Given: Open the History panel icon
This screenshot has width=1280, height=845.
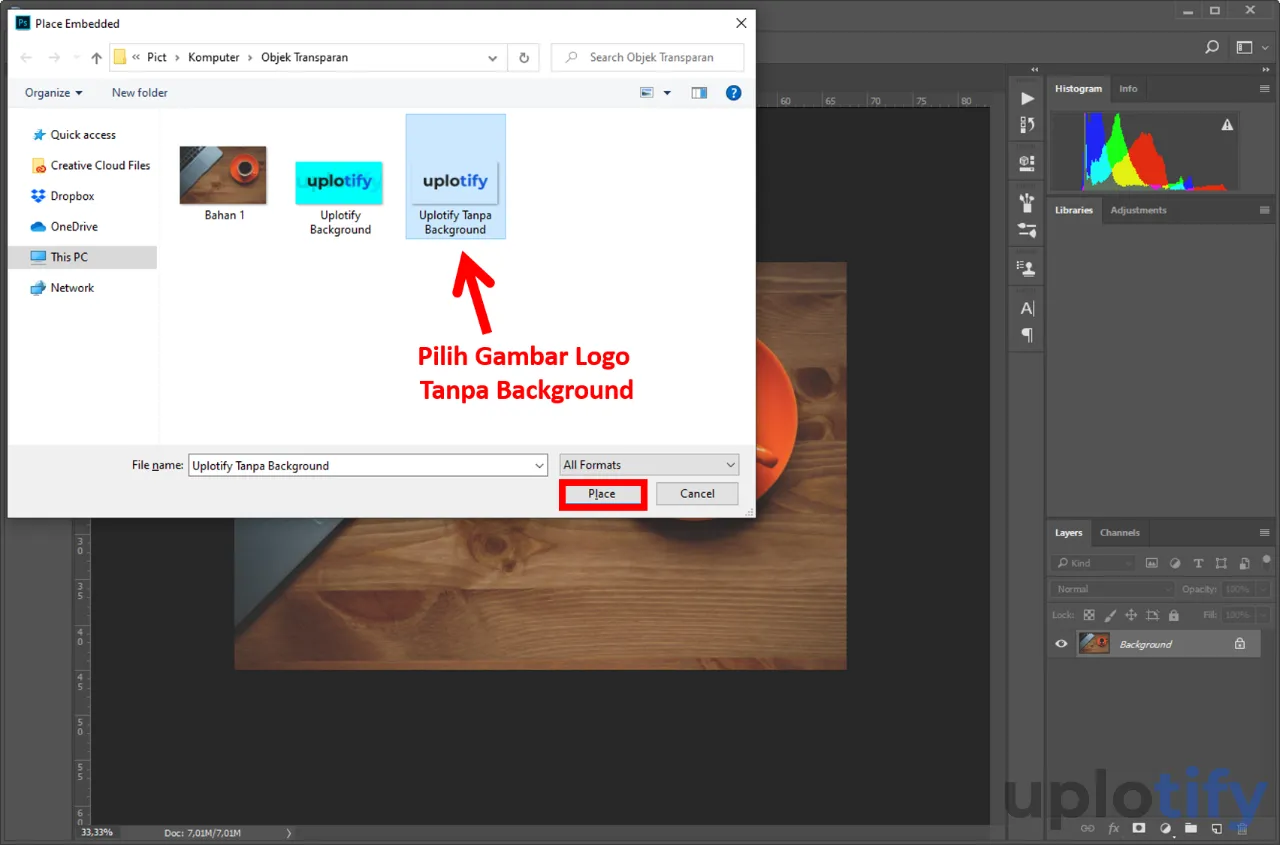Looking at the screenshot, I should (x=1027, y=125).
